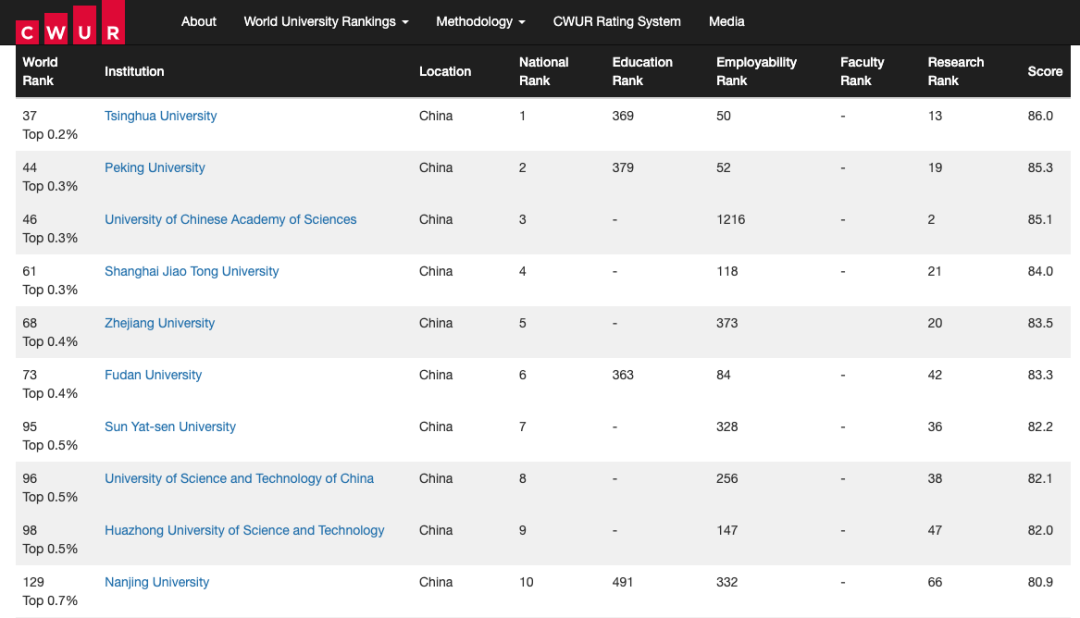Image resolution: width=1080 pixels, height=618 pixels.
Task: Select Shanghai Jiao Tong score 84.0
Action: [x=1040, y=271]
